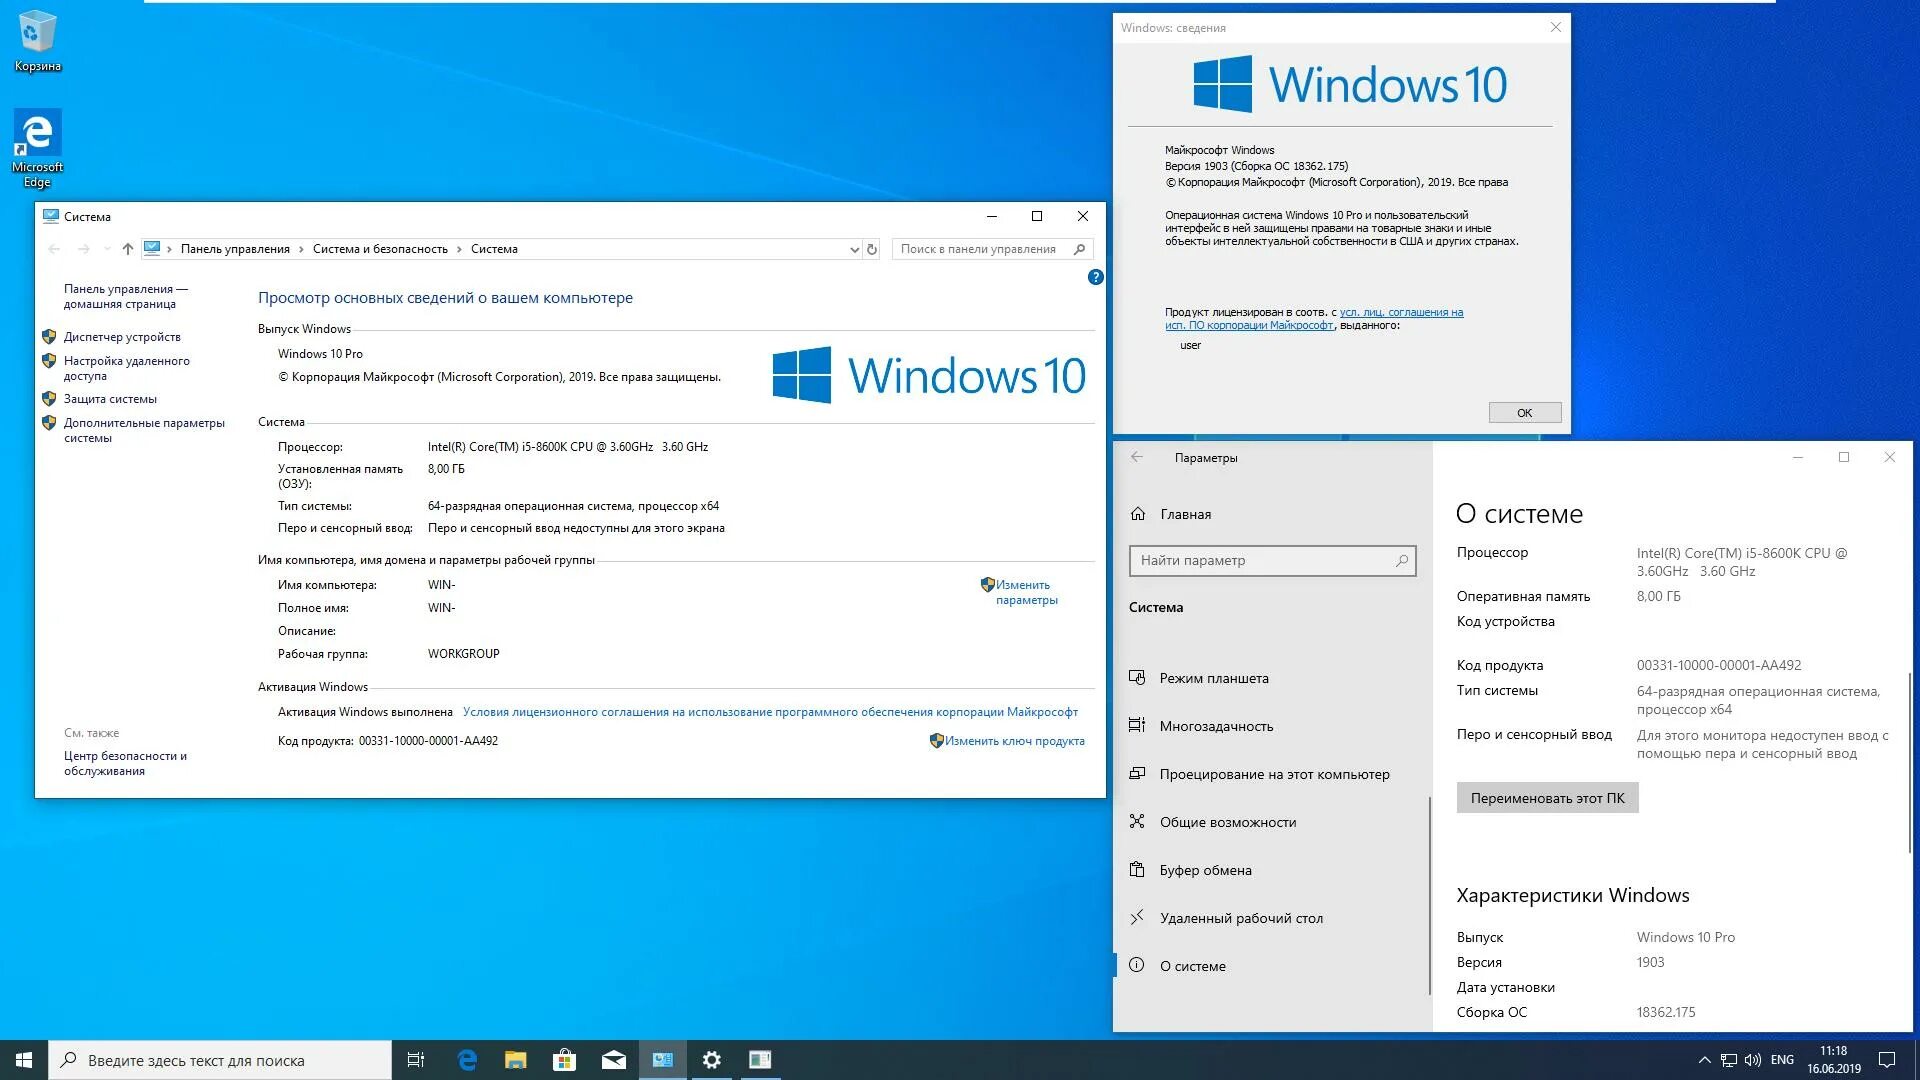Select Режим планшета in settings sidebar
This screenshot has height=1080, width=1920.
click(1213, 678)
